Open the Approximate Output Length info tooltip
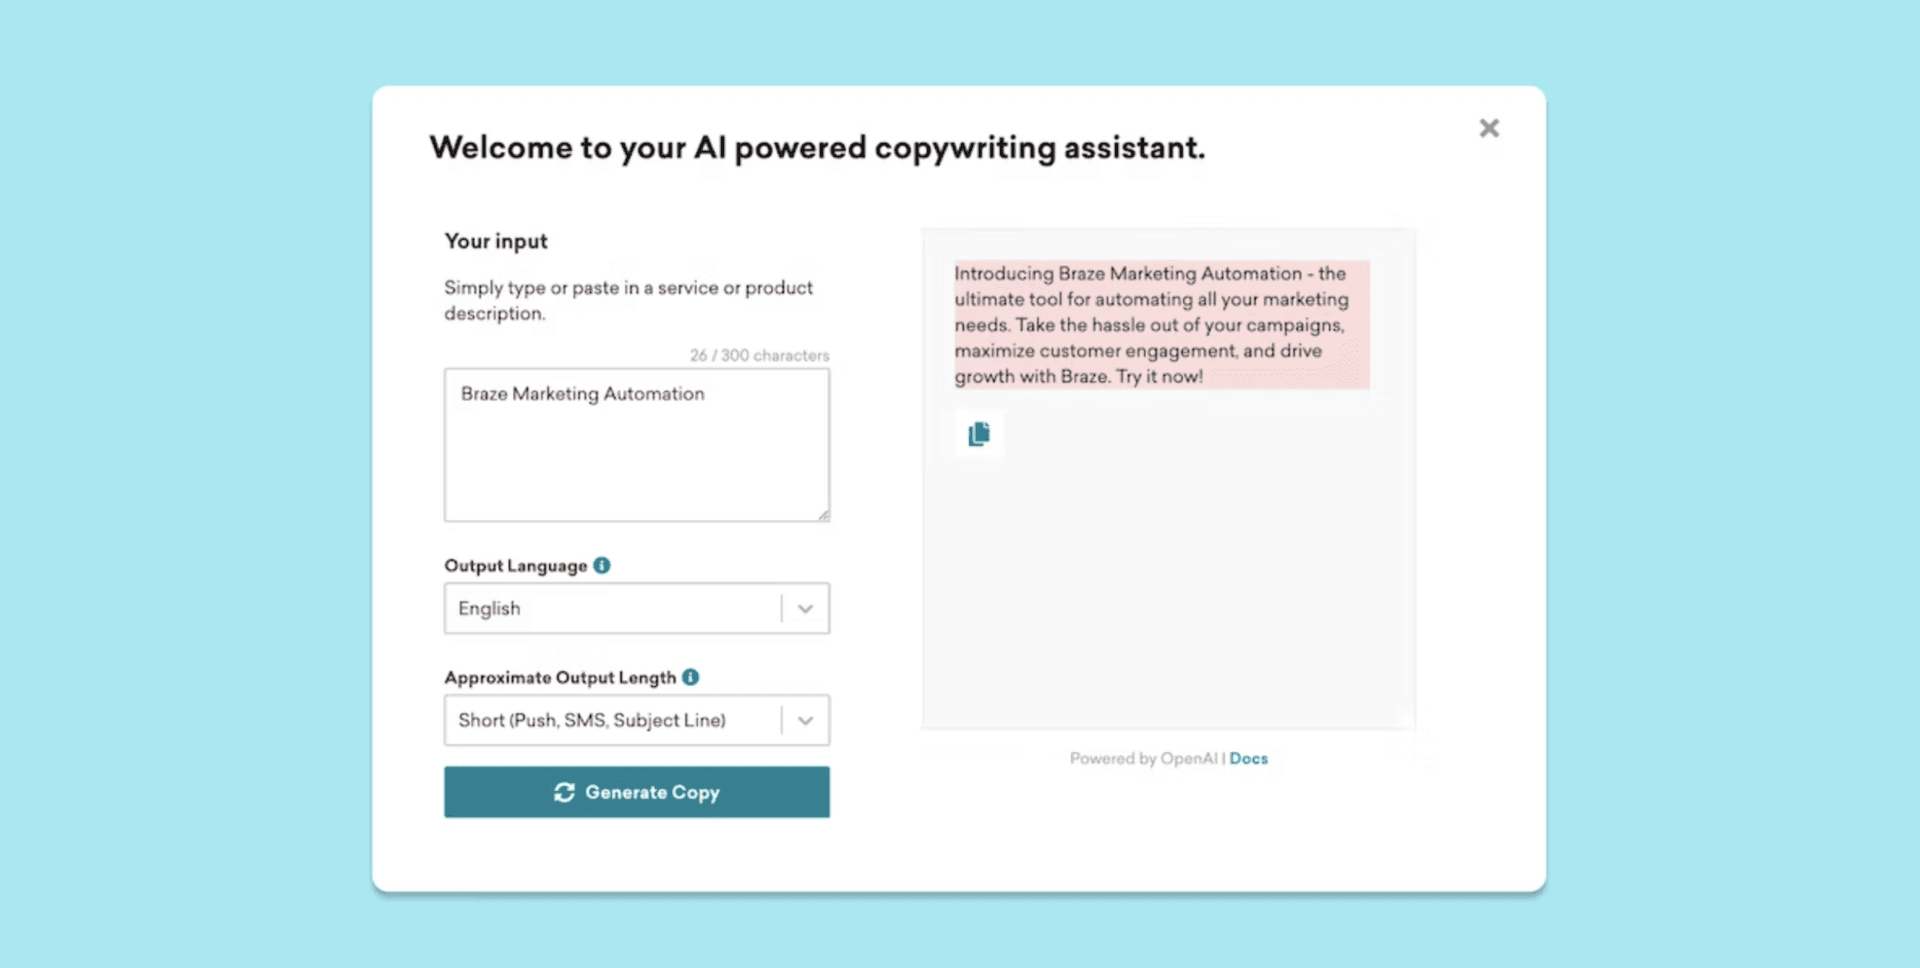Screen dimensions: 1920x968 (691, 677)
